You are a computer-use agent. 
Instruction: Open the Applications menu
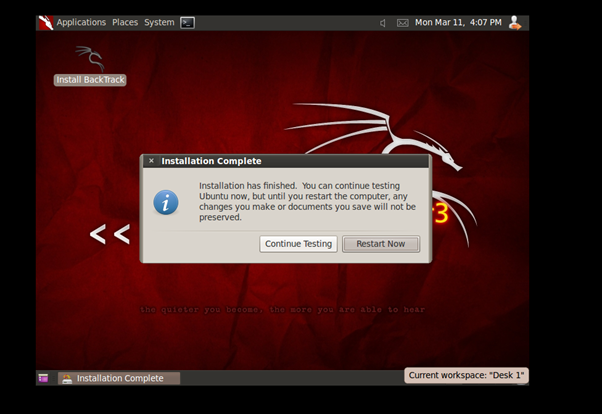pyautogui.click(x=81, y=22)
